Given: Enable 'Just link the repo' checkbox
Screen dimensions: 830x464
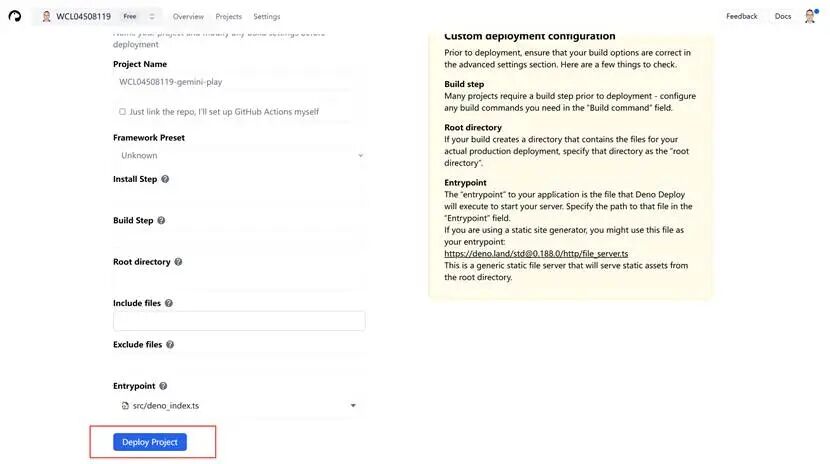Looking at the screenshot, I should coord(122,112).
